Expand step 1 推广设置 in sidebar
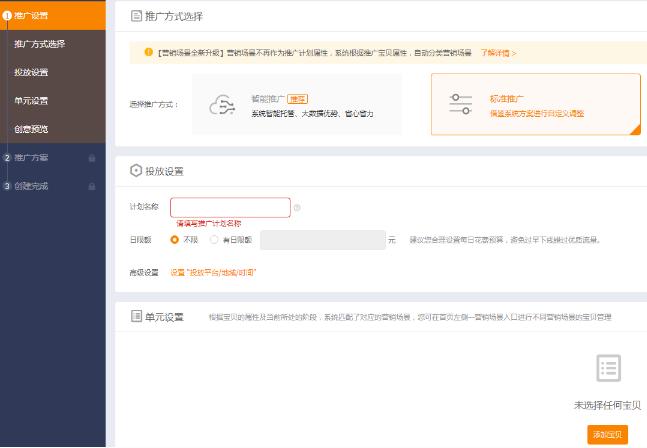 point(31,15)
